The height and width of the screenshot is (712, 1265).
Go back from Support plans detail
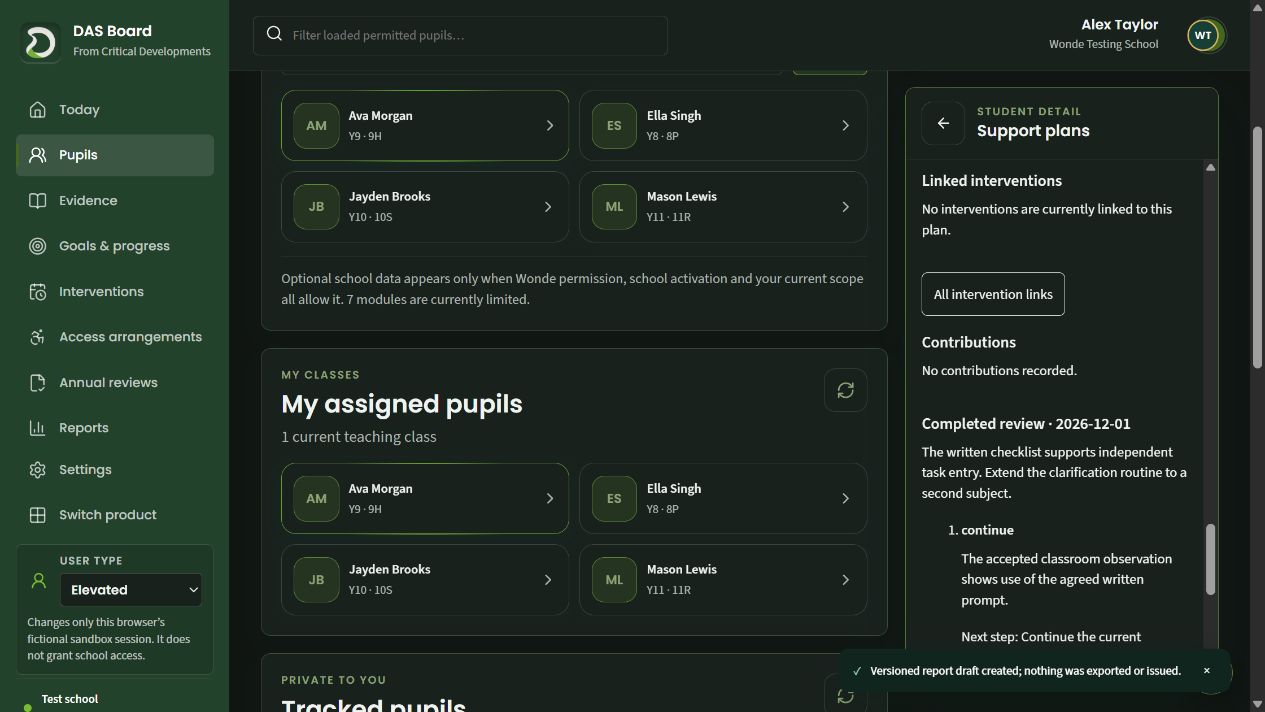(x=943, y=123)
